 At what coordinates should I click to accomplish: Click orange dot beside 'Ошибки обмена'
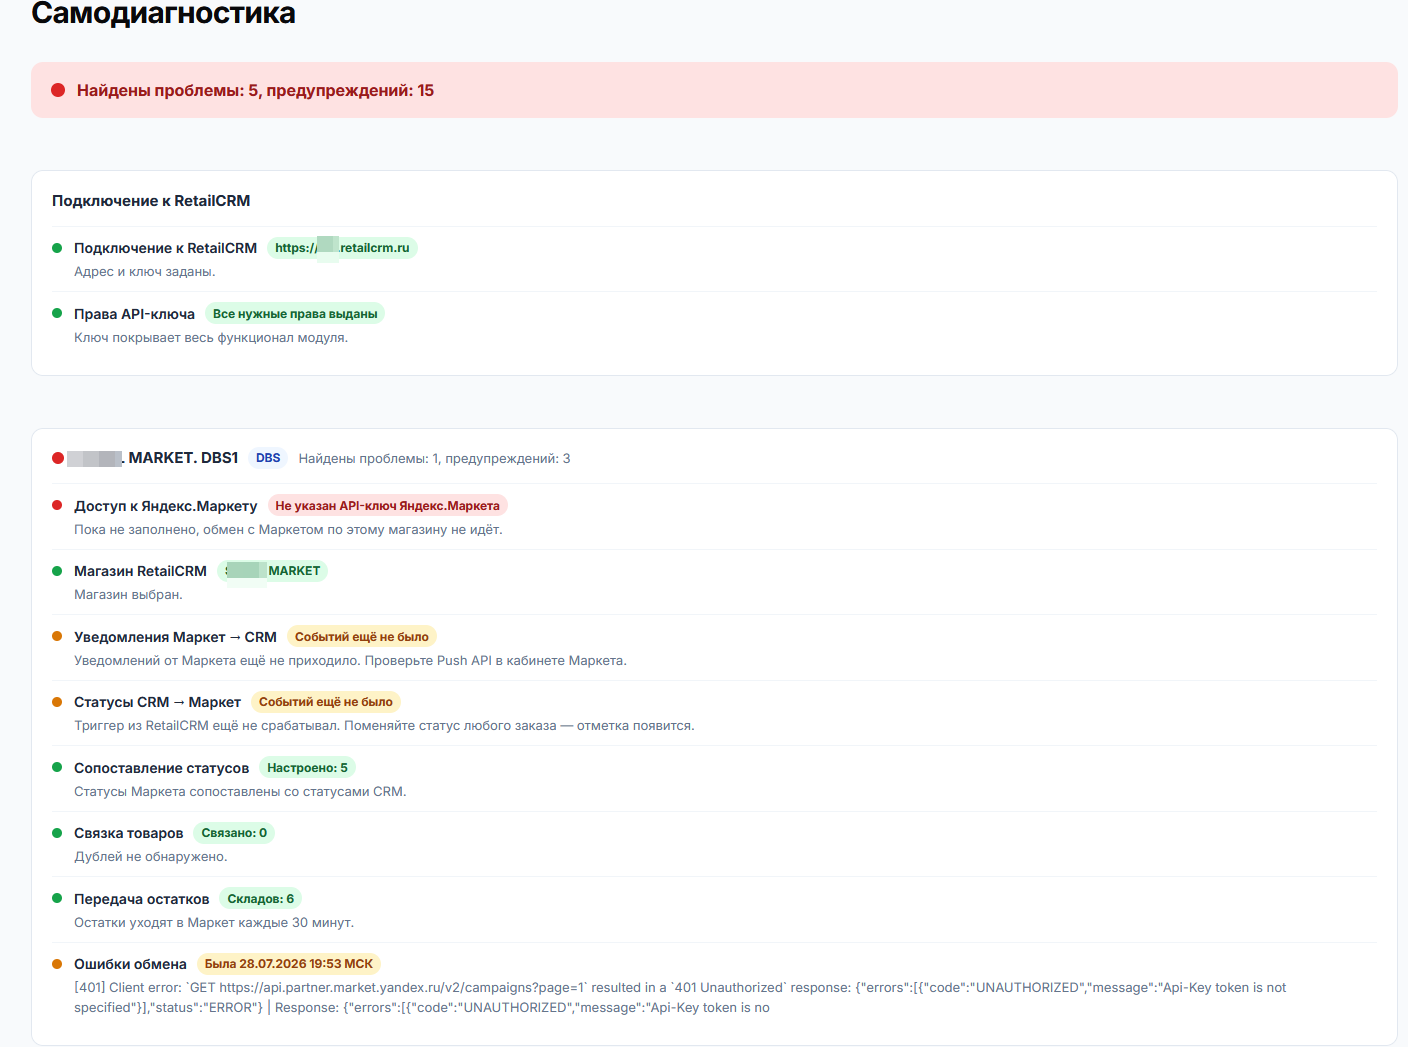tap(57, 964)
